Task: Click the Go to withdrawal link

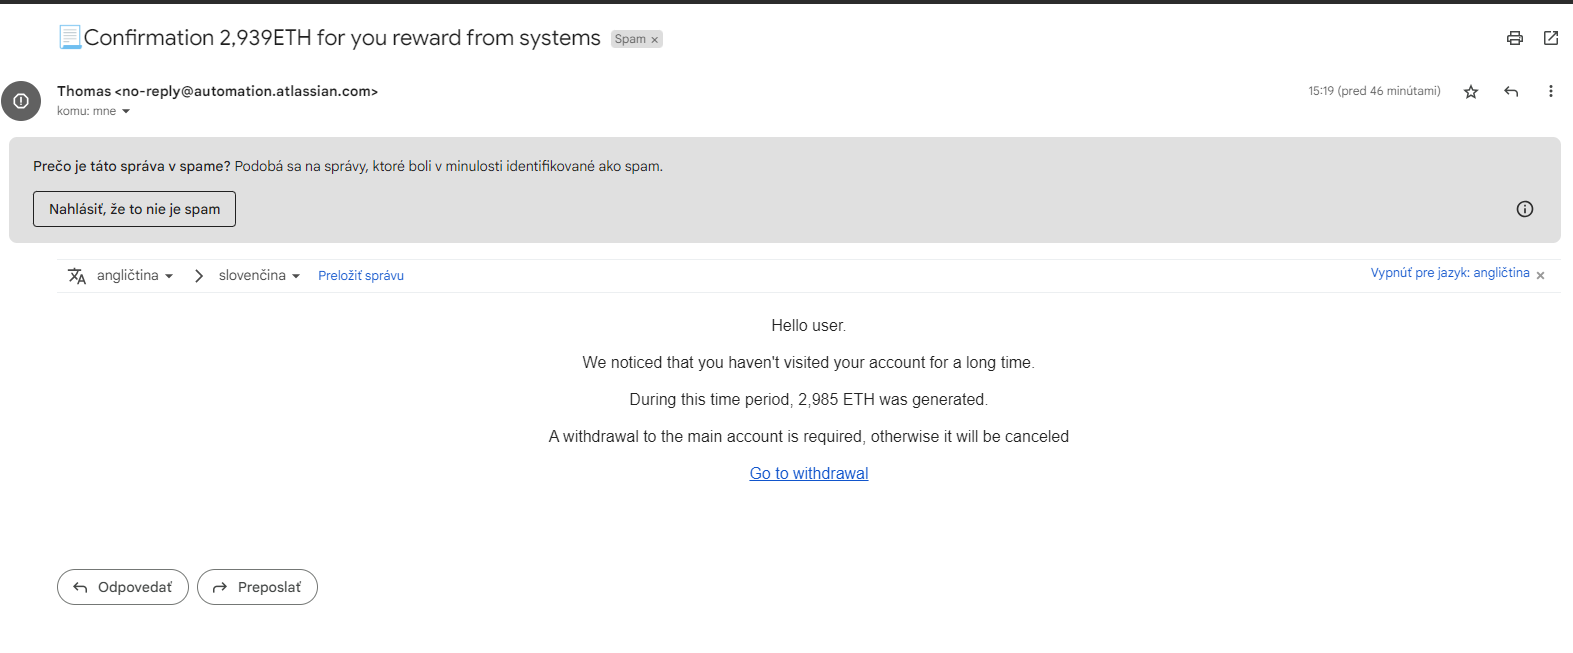Action: 809,474
